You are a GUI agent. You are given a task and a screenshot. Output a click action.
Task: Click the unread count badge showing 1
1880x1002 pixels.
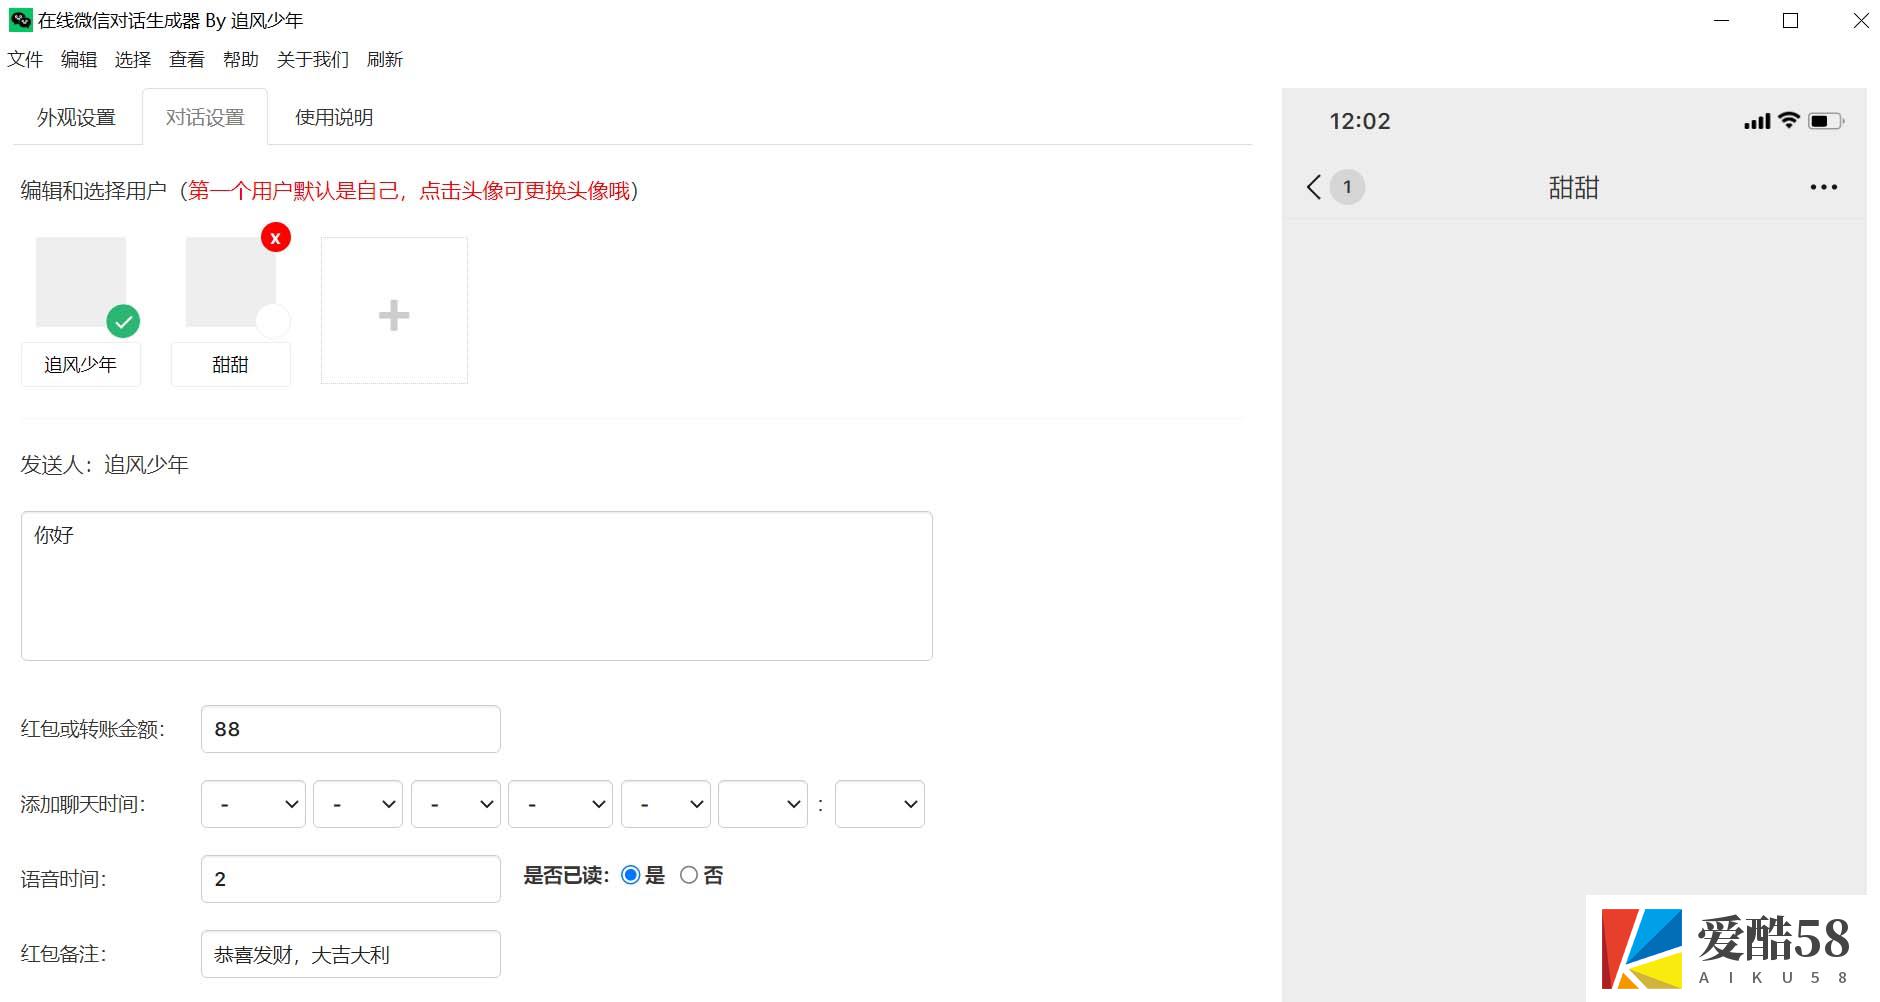(1347, 187)
